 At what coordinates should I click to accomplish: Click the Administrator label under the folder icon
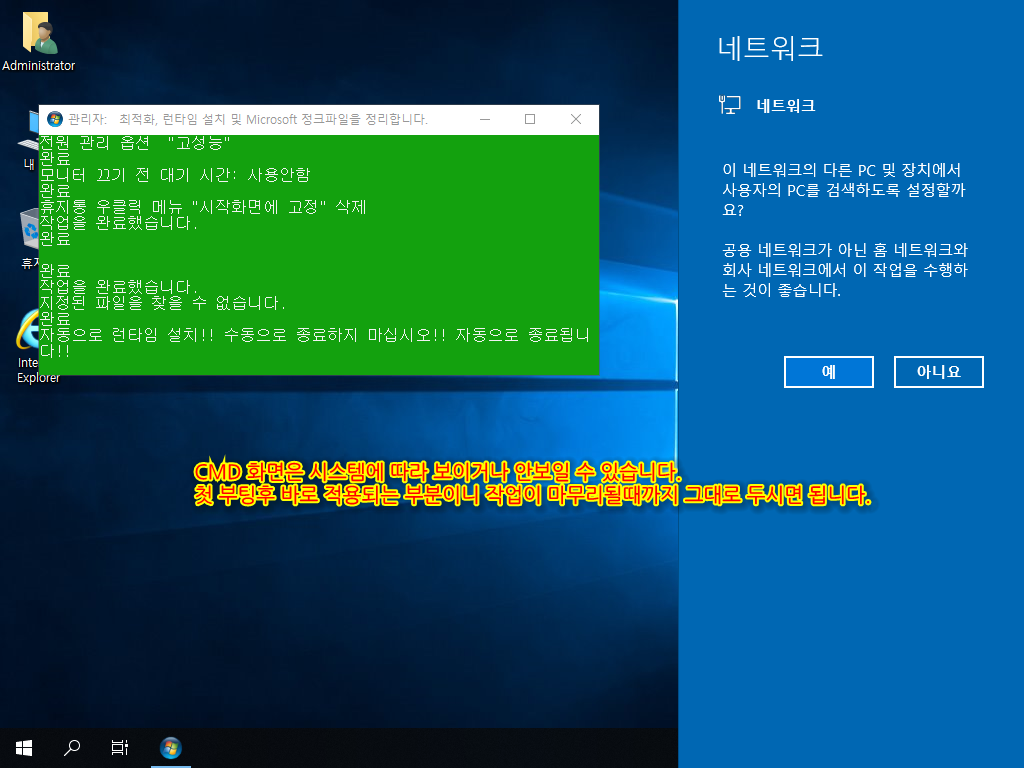coord(39,65)
